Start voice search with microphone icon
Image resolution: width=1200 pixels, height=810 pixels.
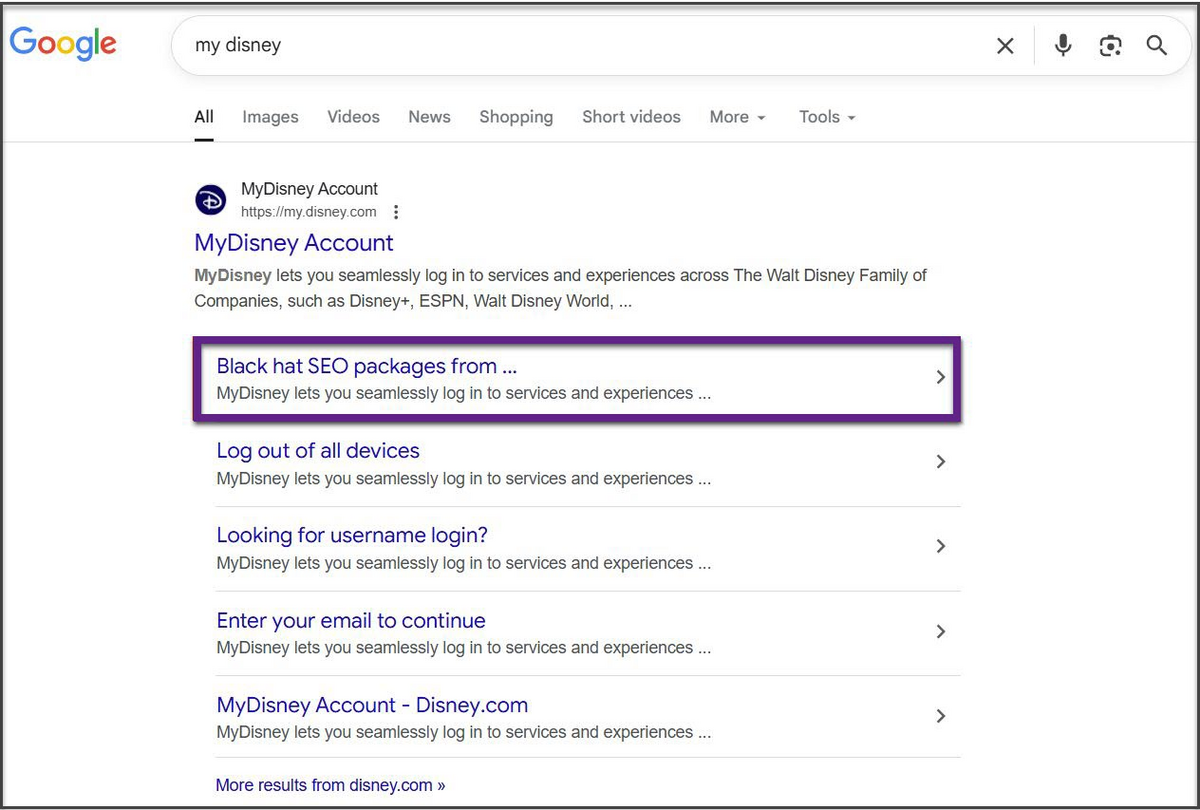pos(1063,45)
